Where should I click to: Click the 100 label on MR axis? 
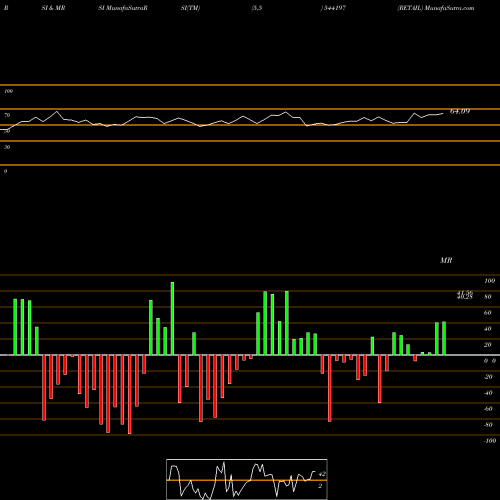[489, 281]
